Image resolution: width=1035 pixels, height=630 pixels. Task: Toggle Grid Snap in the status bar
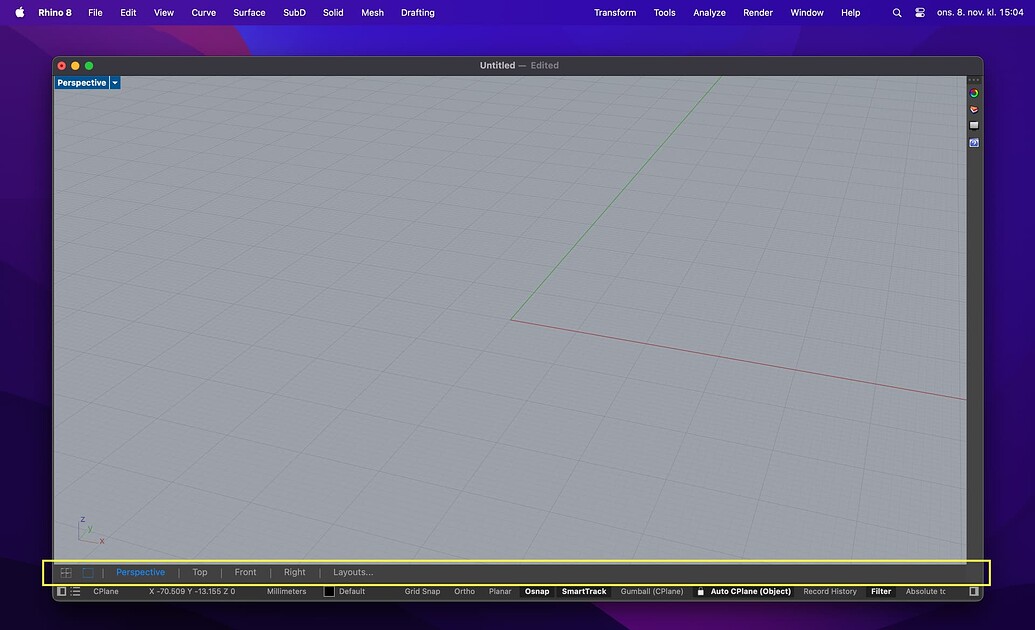422,591
